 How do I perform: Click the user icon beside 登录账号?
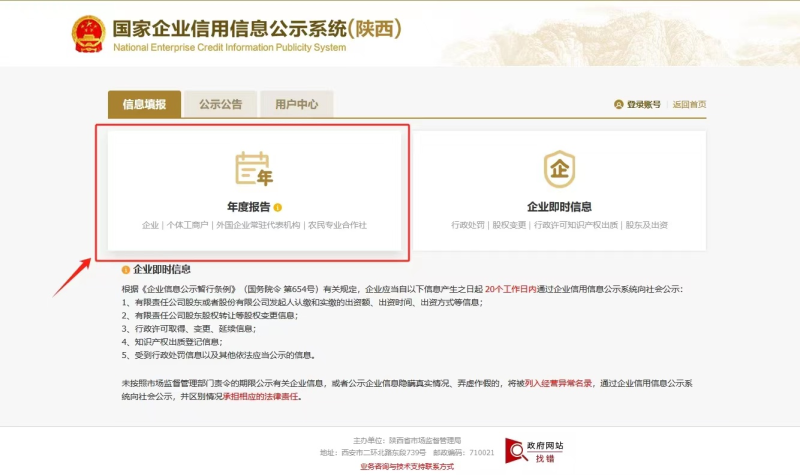[x=619, y=104]
